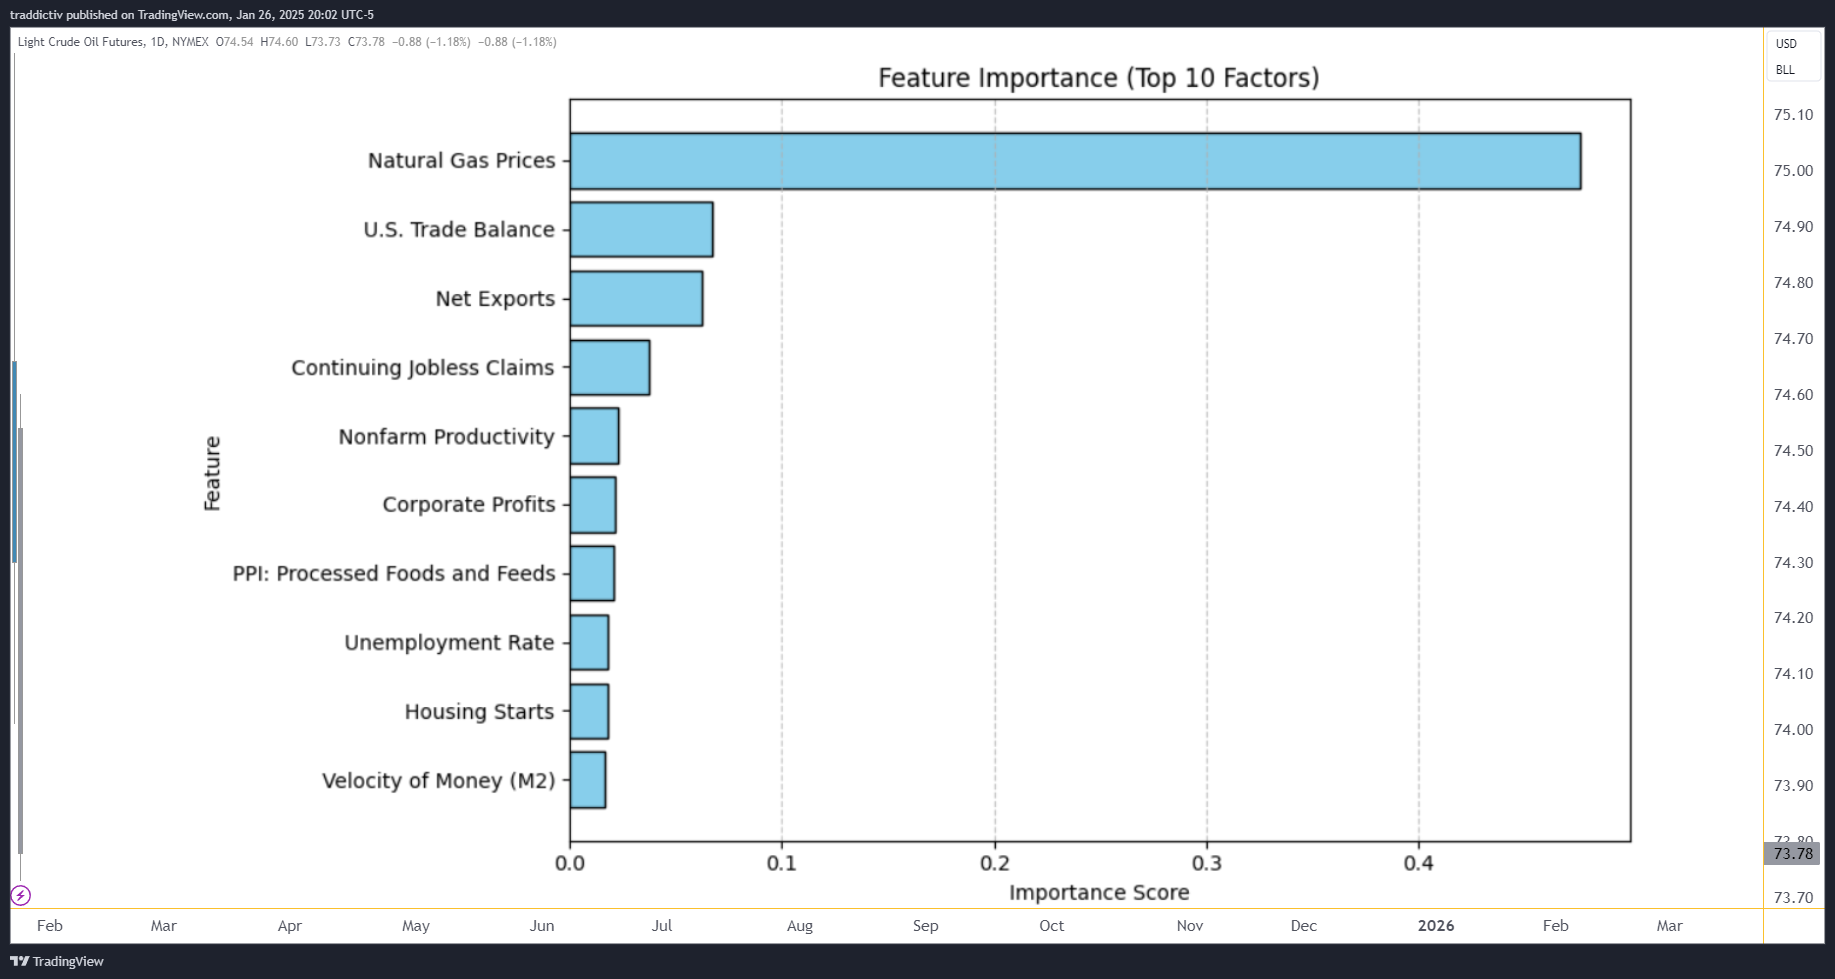Click the current price tag 73.78
The width and height of the screenshot is (1835, 979).
click(x=1792, y=853)
